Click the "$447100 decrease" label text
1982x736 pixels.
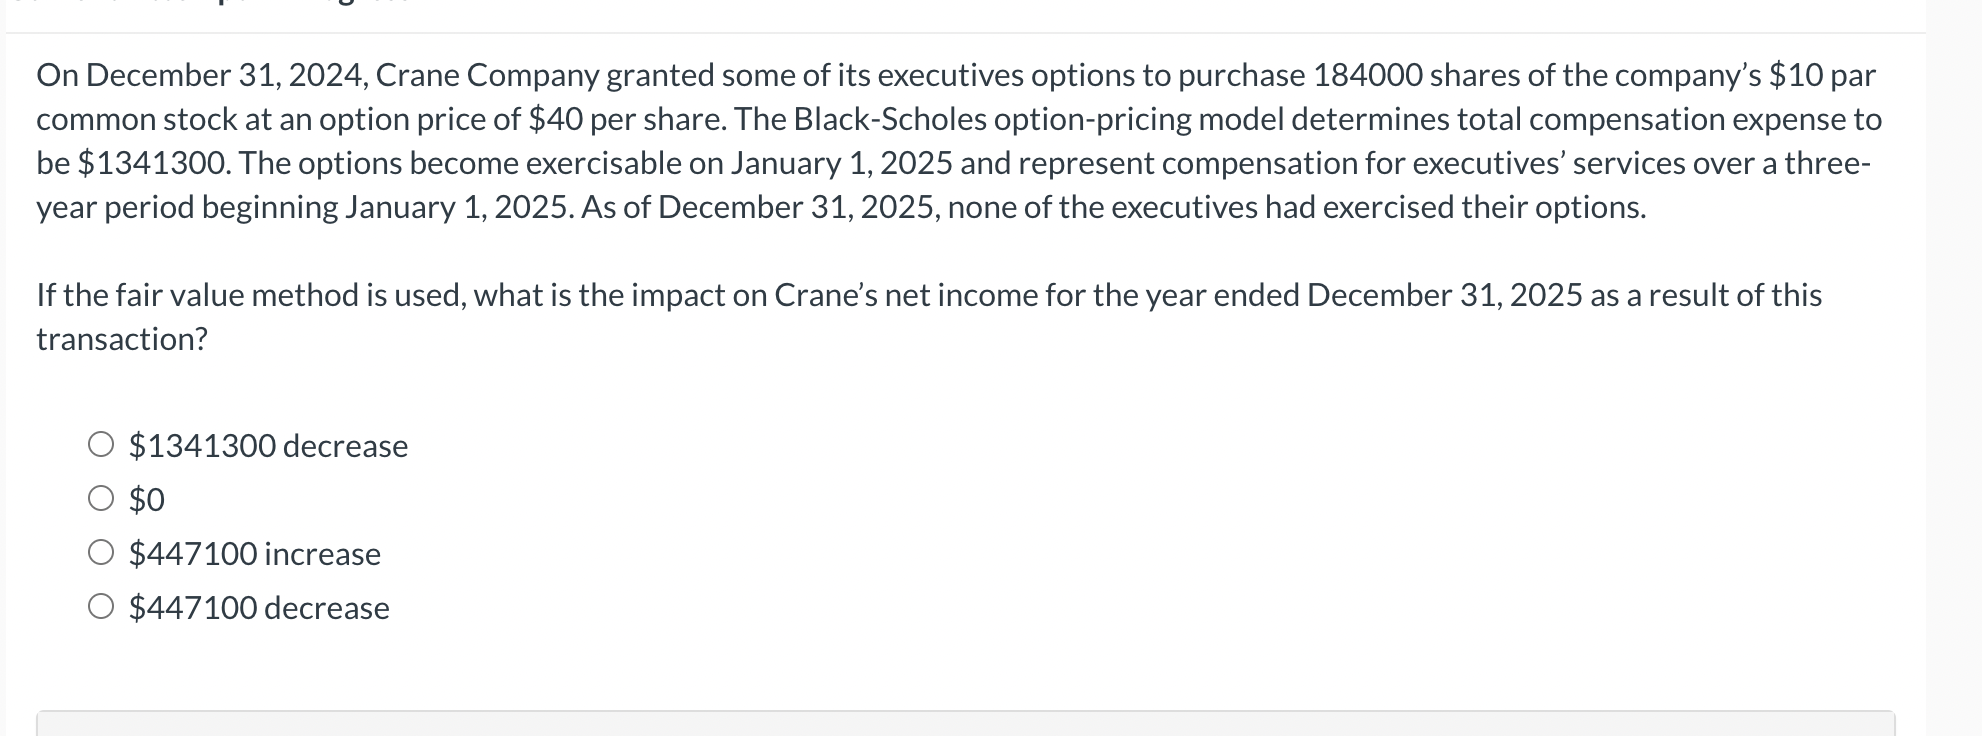tap(258, 607)
